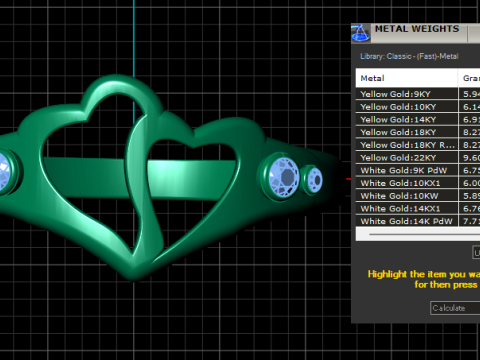Click the gram value beside White Gold:10KX1

pos(471,183)
